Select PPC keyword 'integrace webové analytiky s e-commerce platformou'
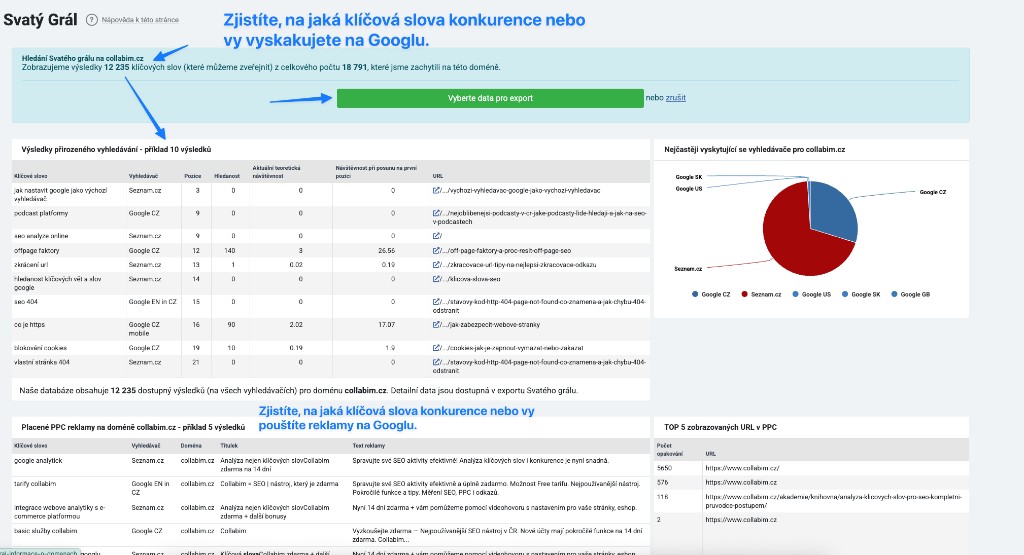The height and width of the screenshot is (555, 1024). tap(59, 512)
